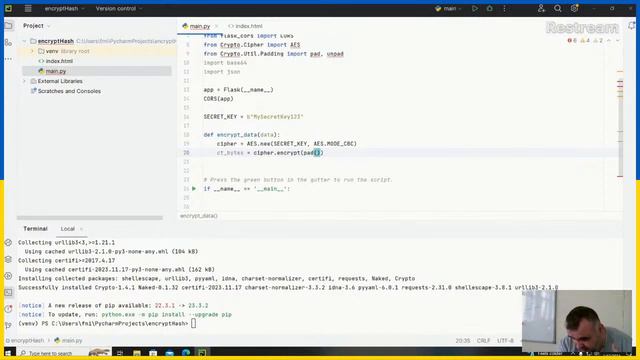Click the encryptHash breadcrumb in status bar
Image resolution: width=640 pixels, height=360 pixels.
25,340
